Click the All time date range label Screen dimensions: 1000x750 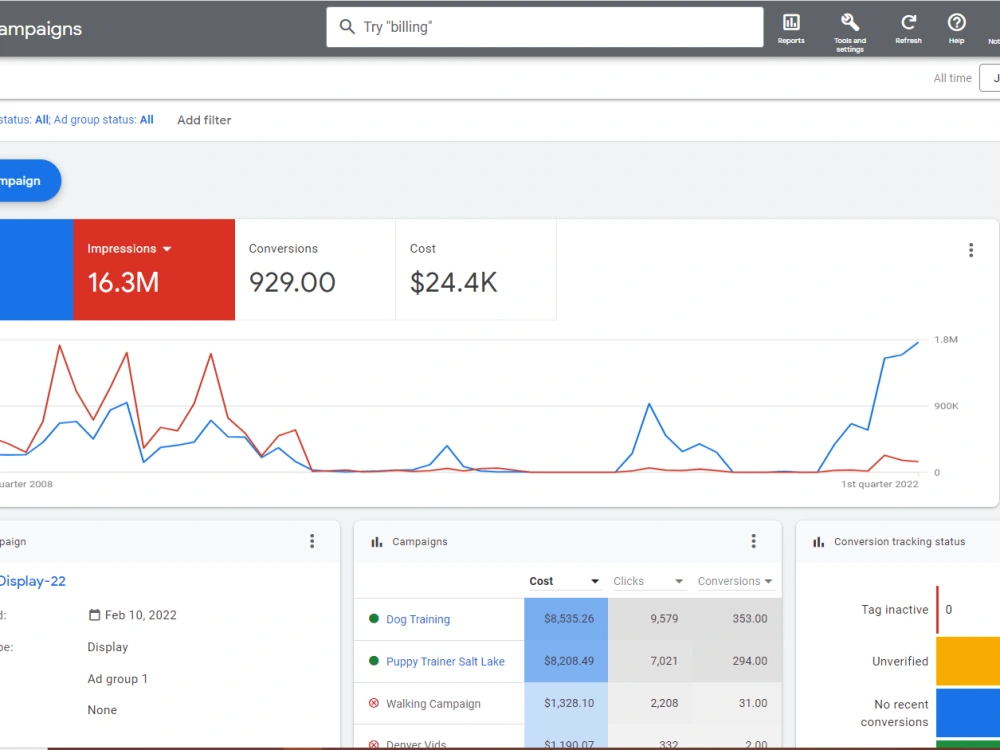point(952,78)
